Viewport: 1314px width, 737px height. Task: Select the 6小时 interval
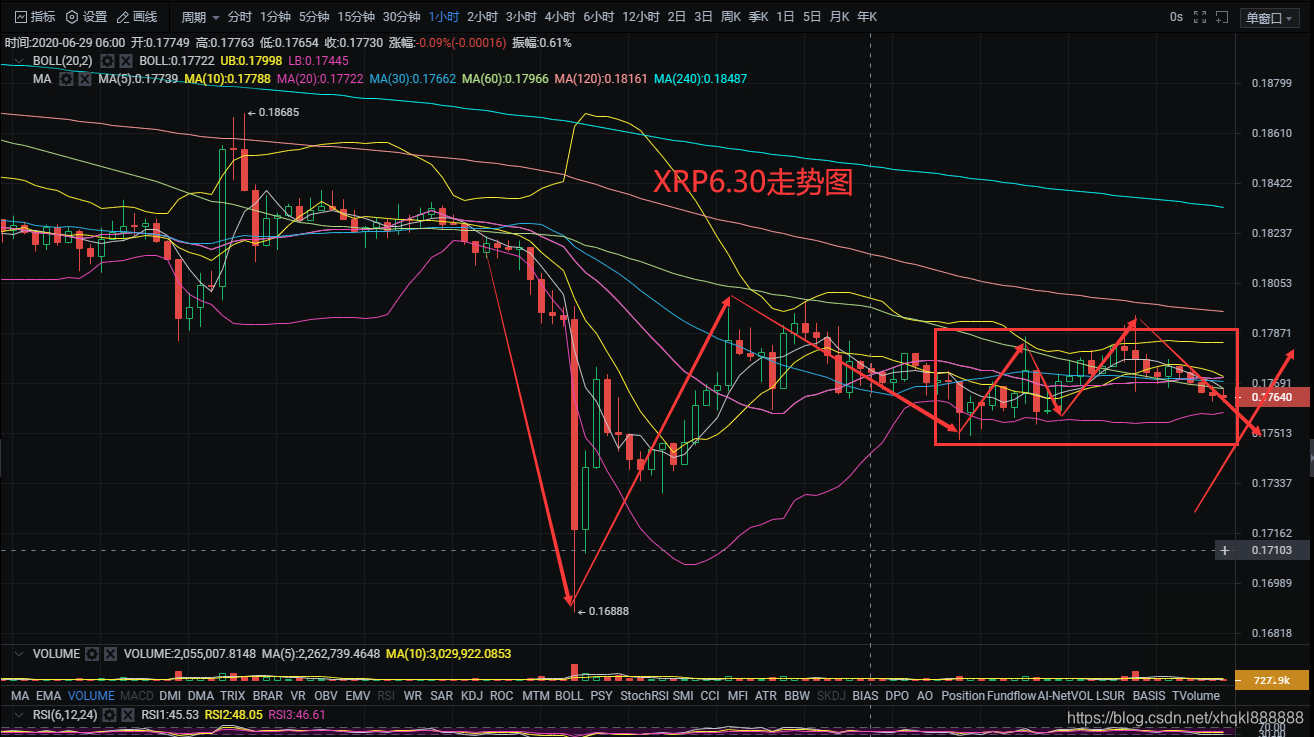click(598, 17)
